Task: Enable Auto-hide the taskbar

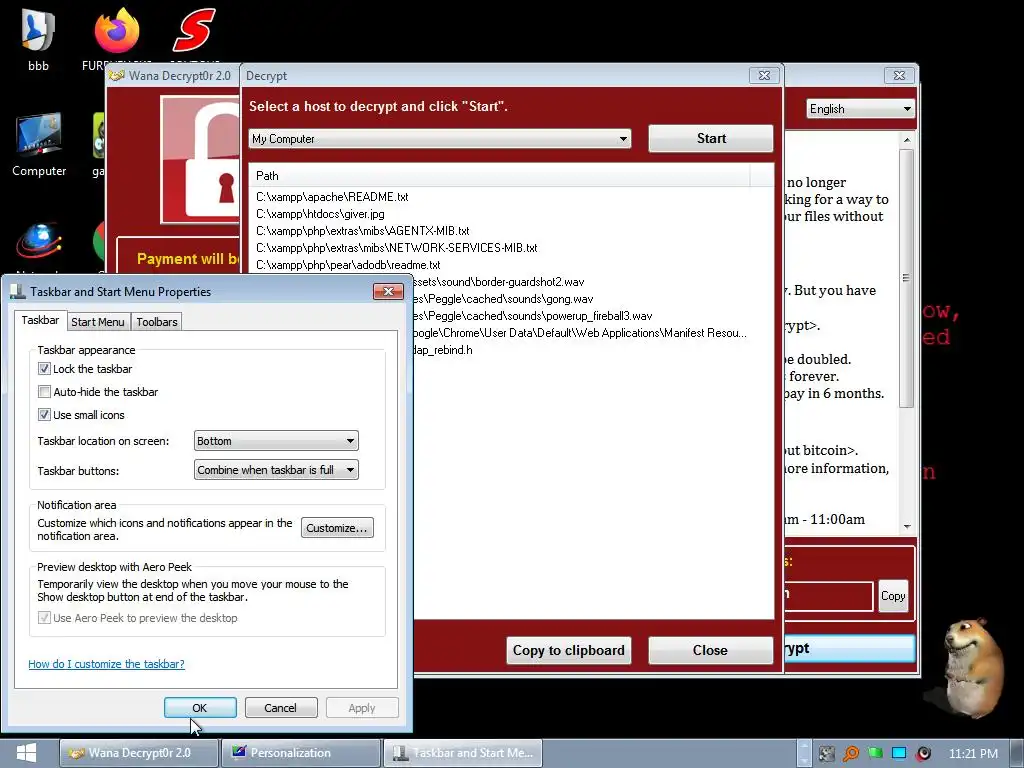Action: tap(44, 392)
